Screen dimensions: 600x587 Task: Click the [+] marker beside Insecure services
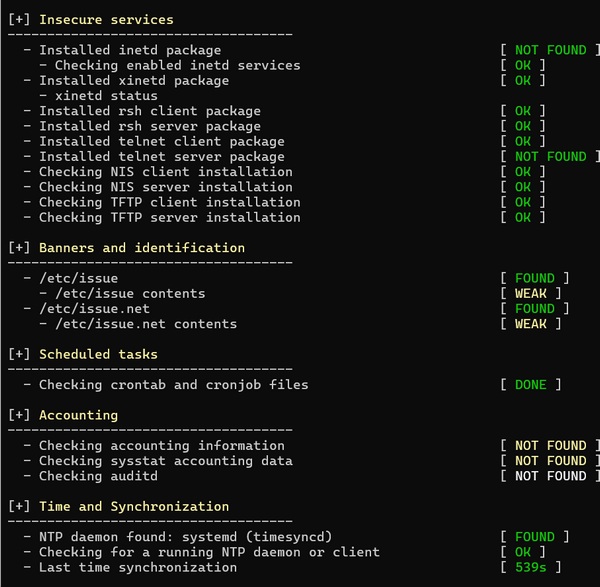click(x=19, y=19)
